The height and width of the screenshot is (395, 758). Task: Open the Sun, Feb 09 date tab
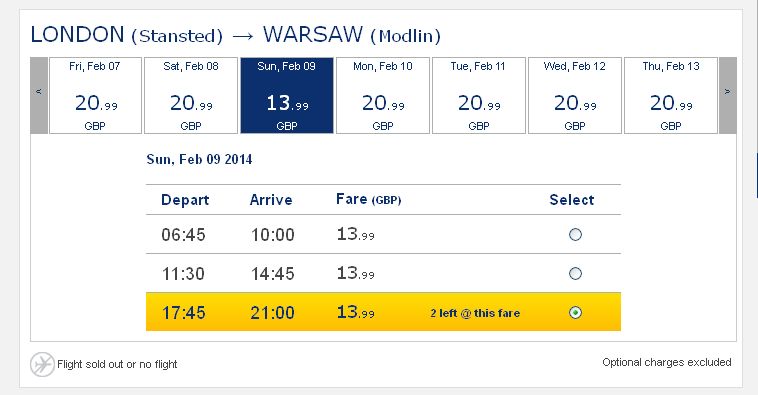(x=287, y=95)
